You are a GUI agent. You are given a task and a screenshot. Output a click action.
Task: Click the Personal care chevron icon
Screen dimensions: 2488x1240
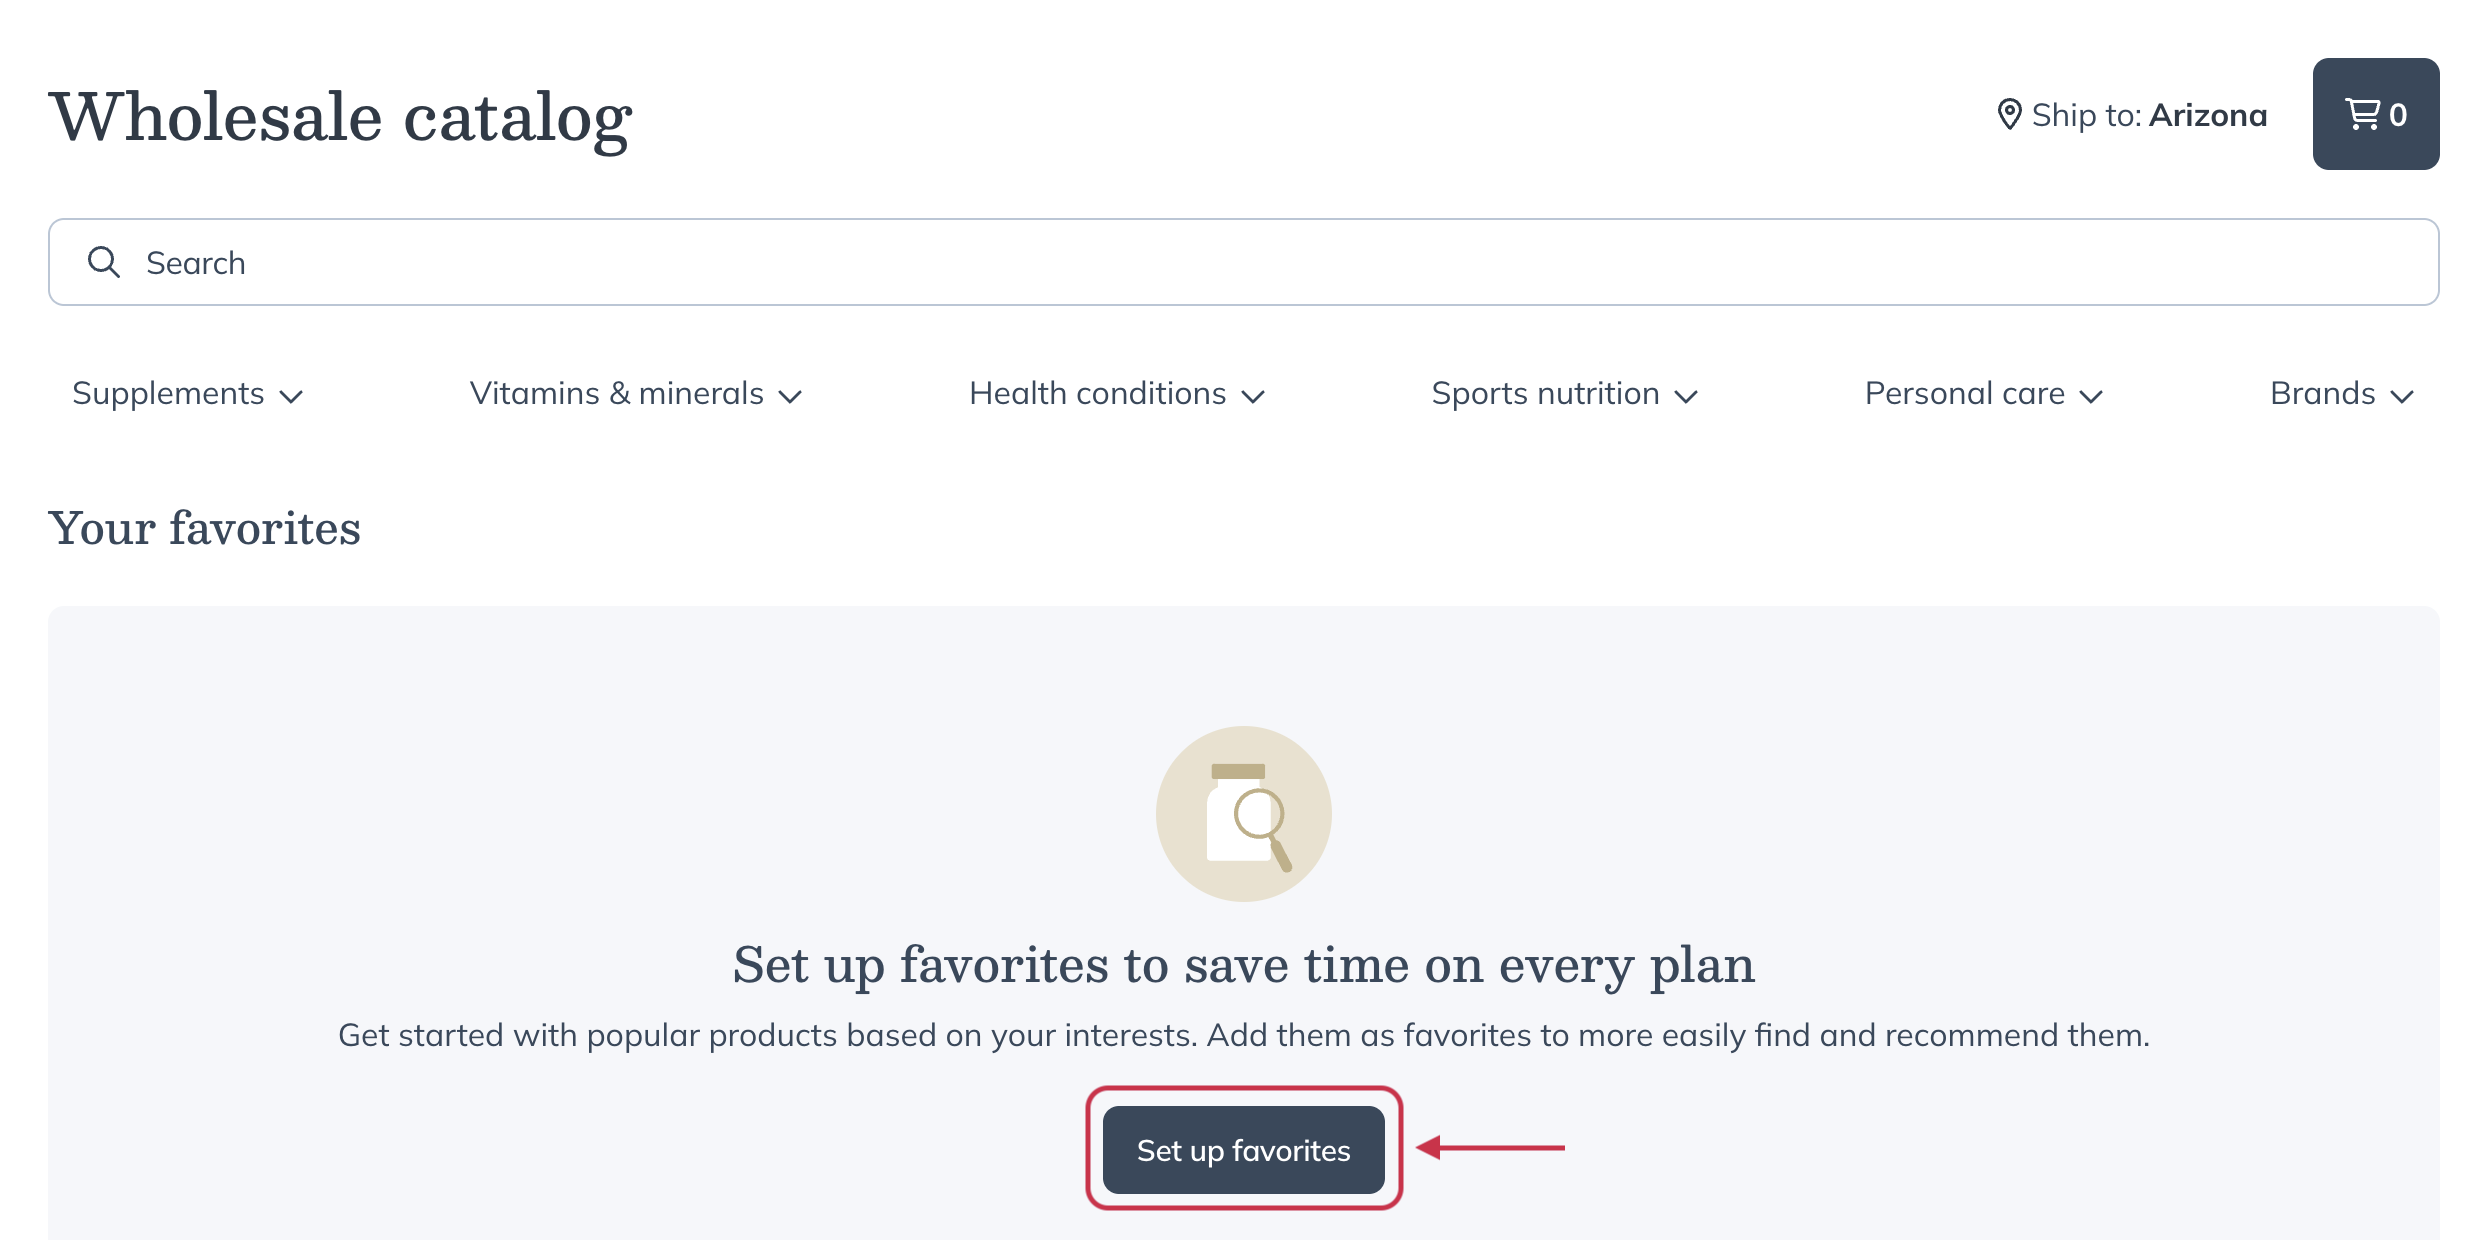click(2093, 396)
